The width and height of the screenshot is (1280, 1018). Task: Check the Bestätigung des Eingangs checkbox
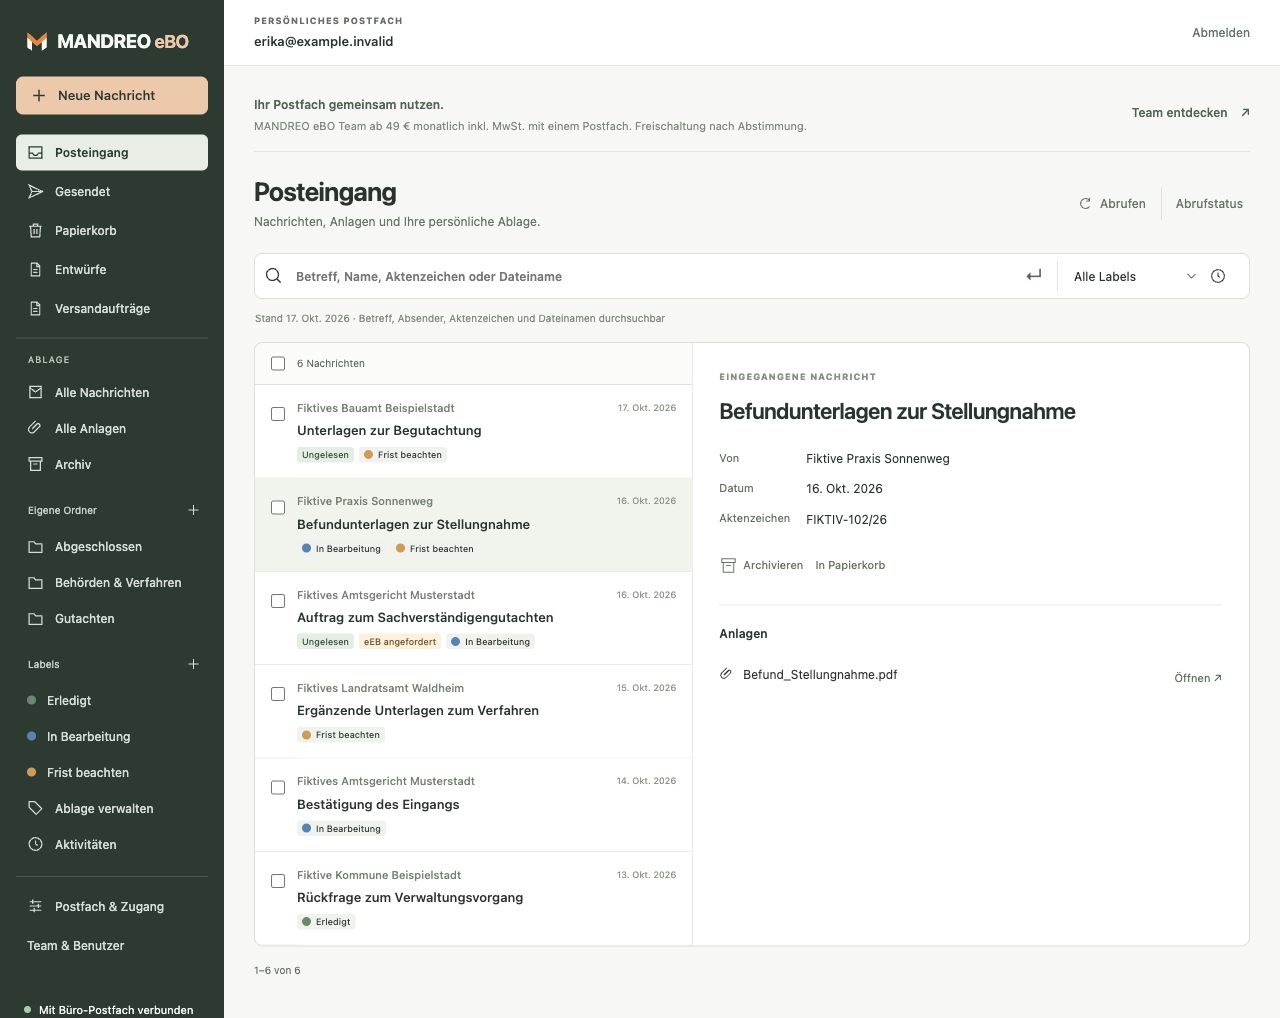point(278,788)
